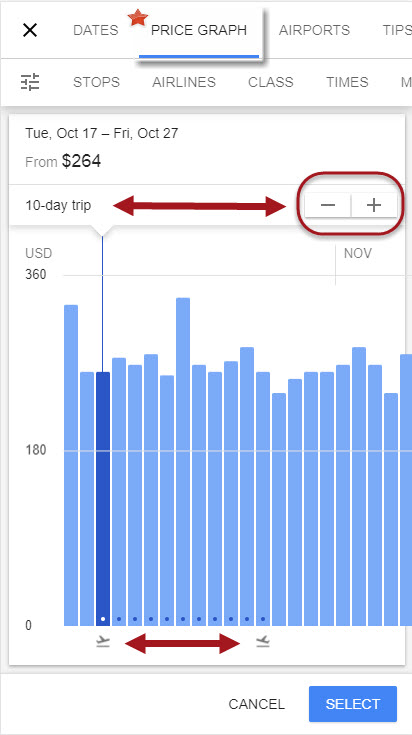Click the first price bar on left

71,465
